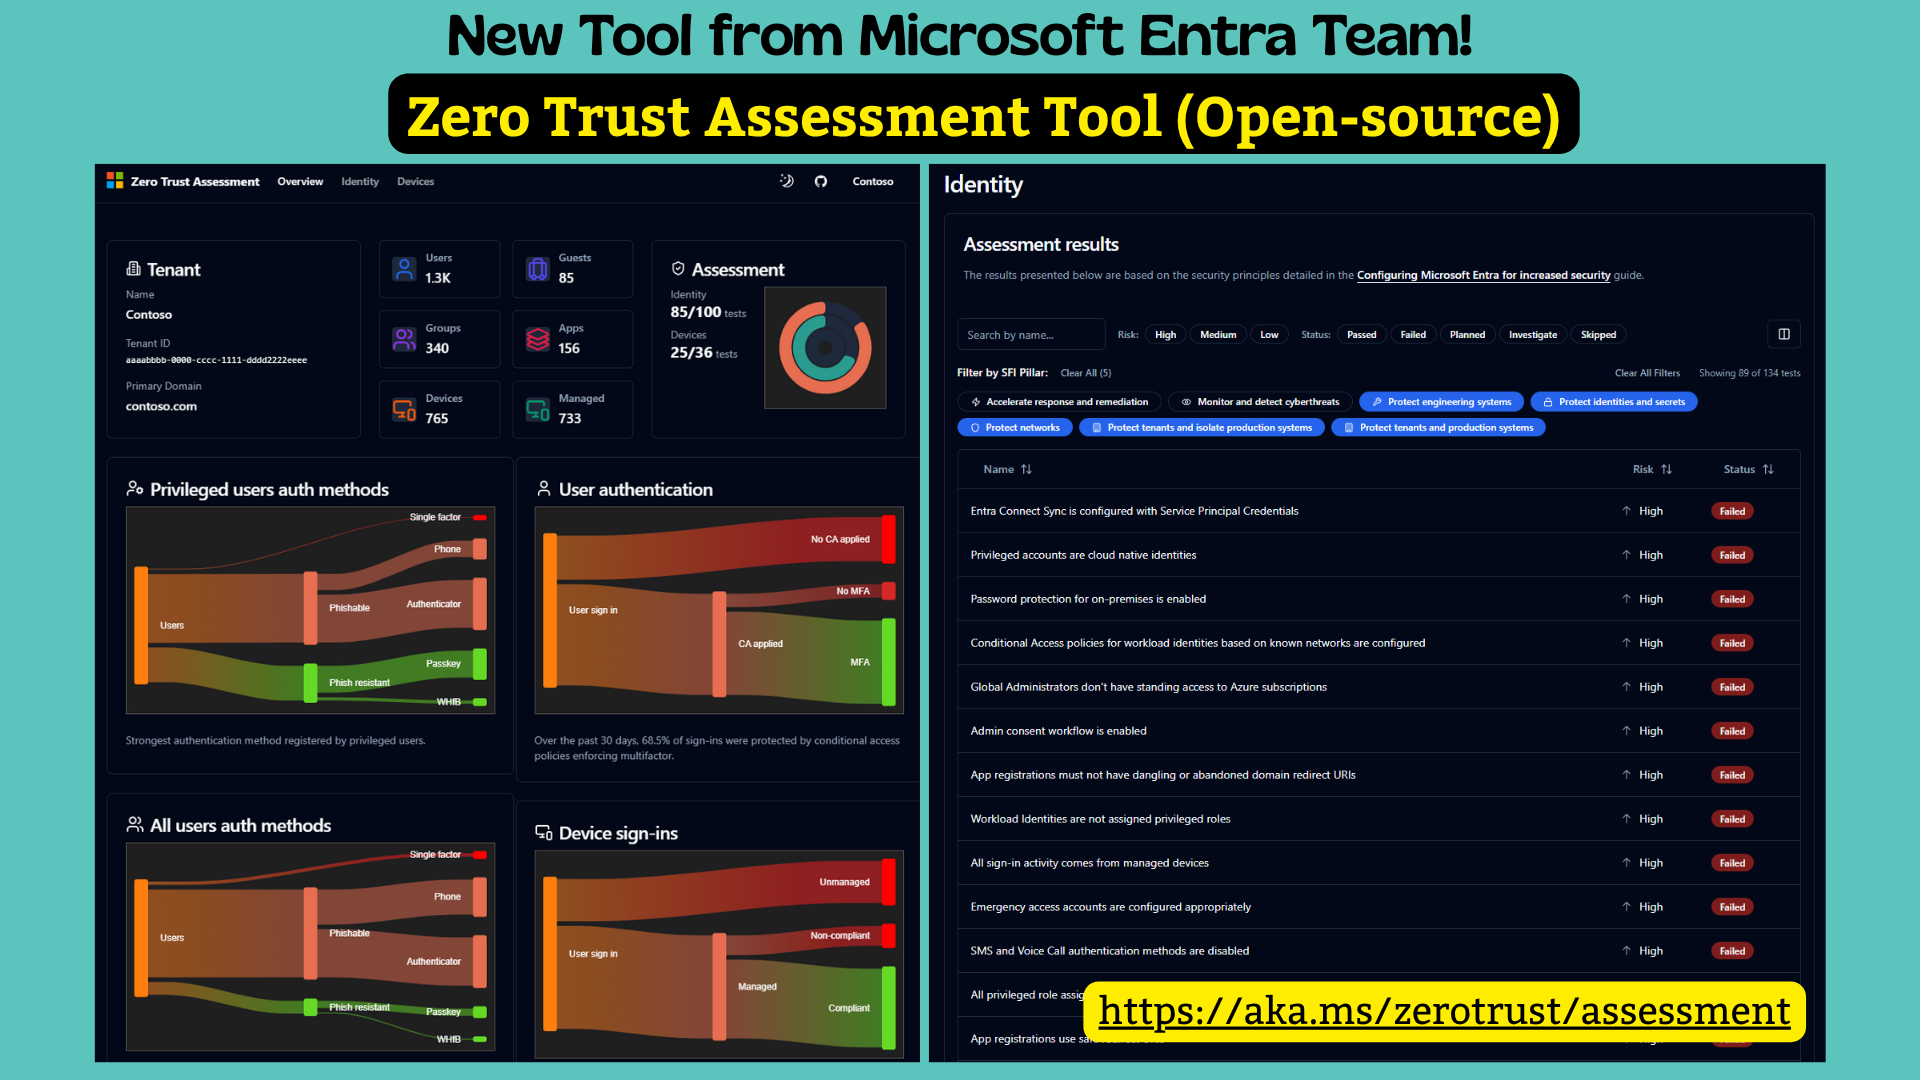The width and height of the screenshot is (1920, 1080).
Task: Toggle Protect tenants and isolate production systems
Action: point(1202,428)
